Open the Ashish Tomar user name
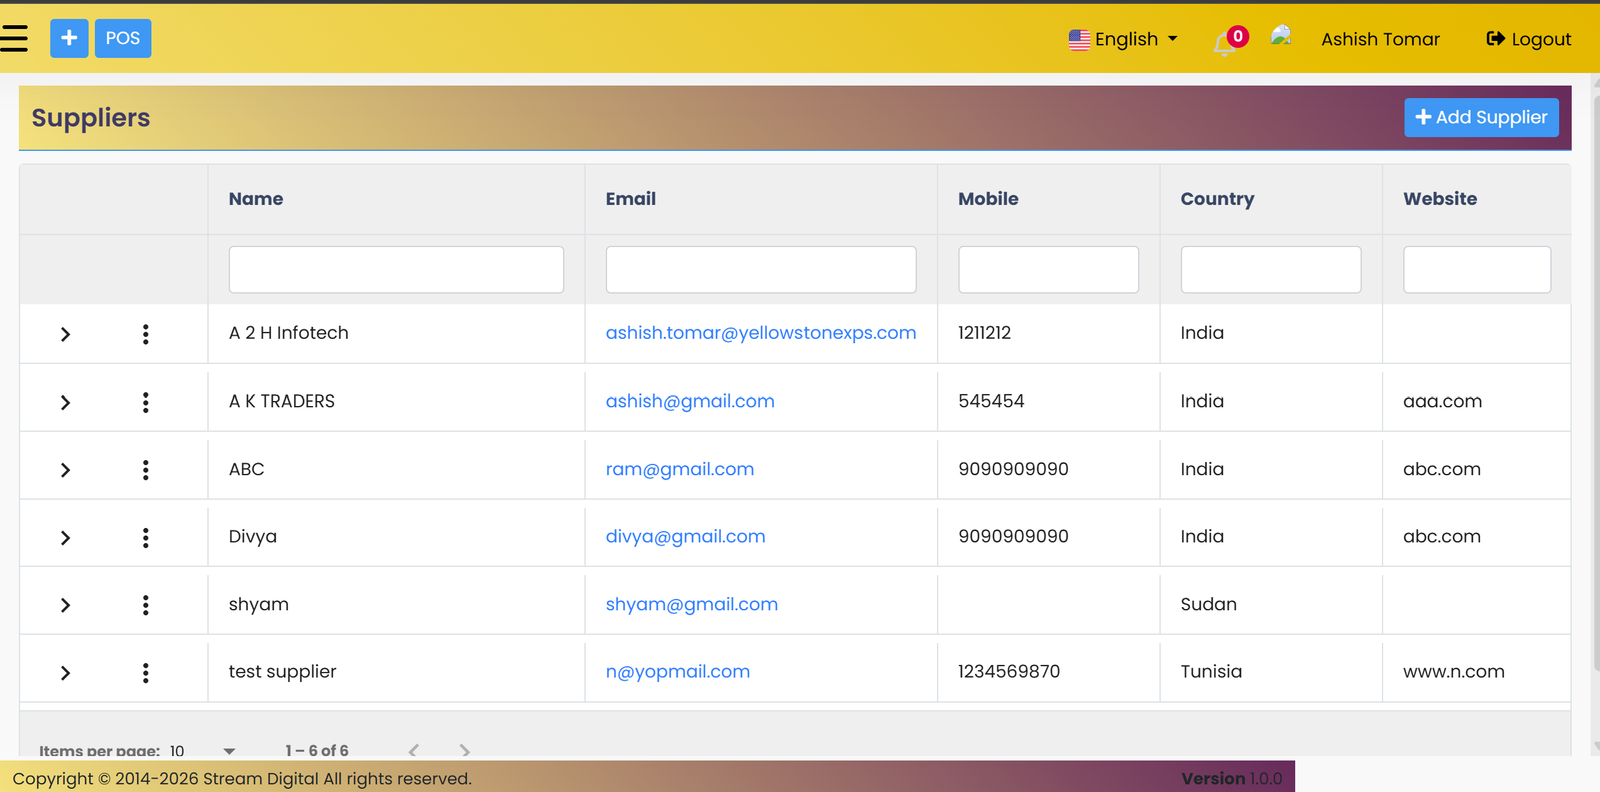This screenshot has height=792, width=1600. pos(1380,39)
